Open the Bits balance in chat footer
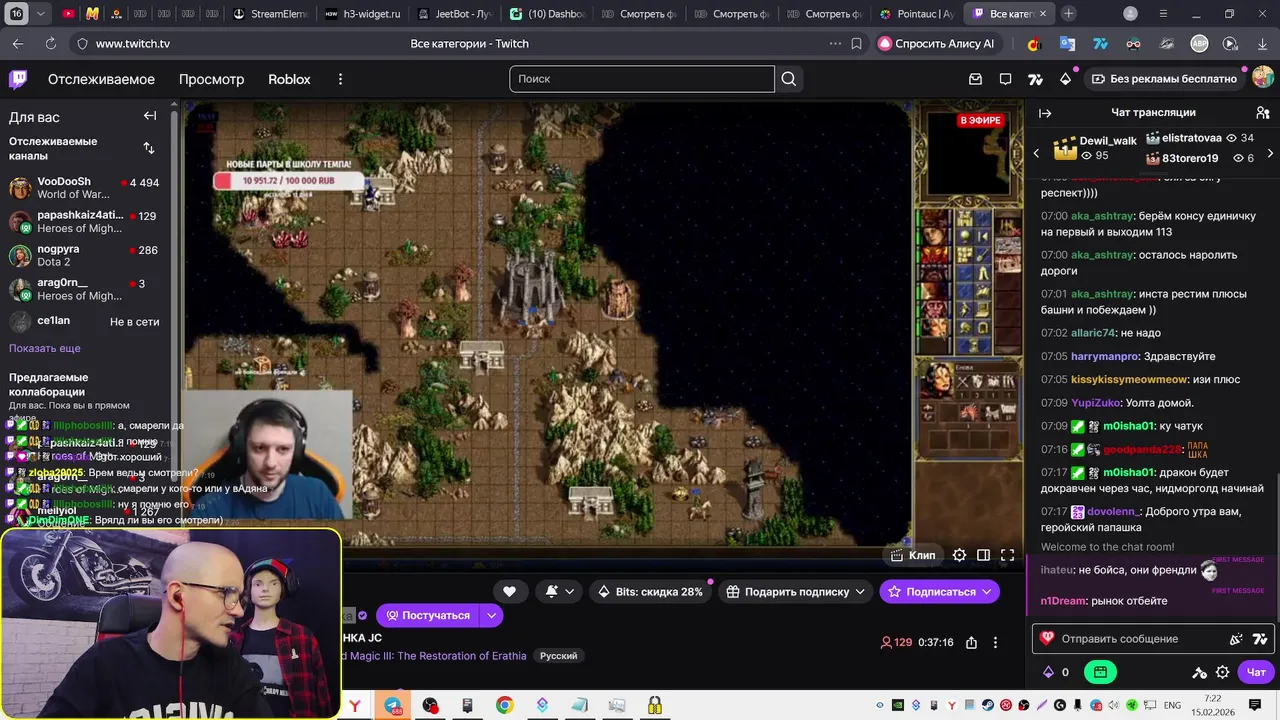The height and width of the screenshot is (720, 1280). pos(1056,673)
